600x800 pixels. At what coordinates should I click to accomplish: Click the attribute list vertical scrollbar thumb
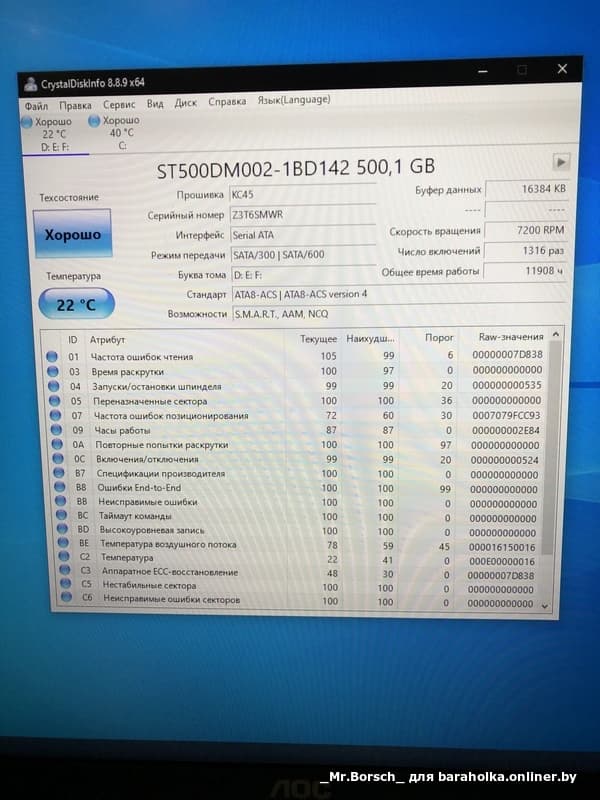tap(550, 447)
